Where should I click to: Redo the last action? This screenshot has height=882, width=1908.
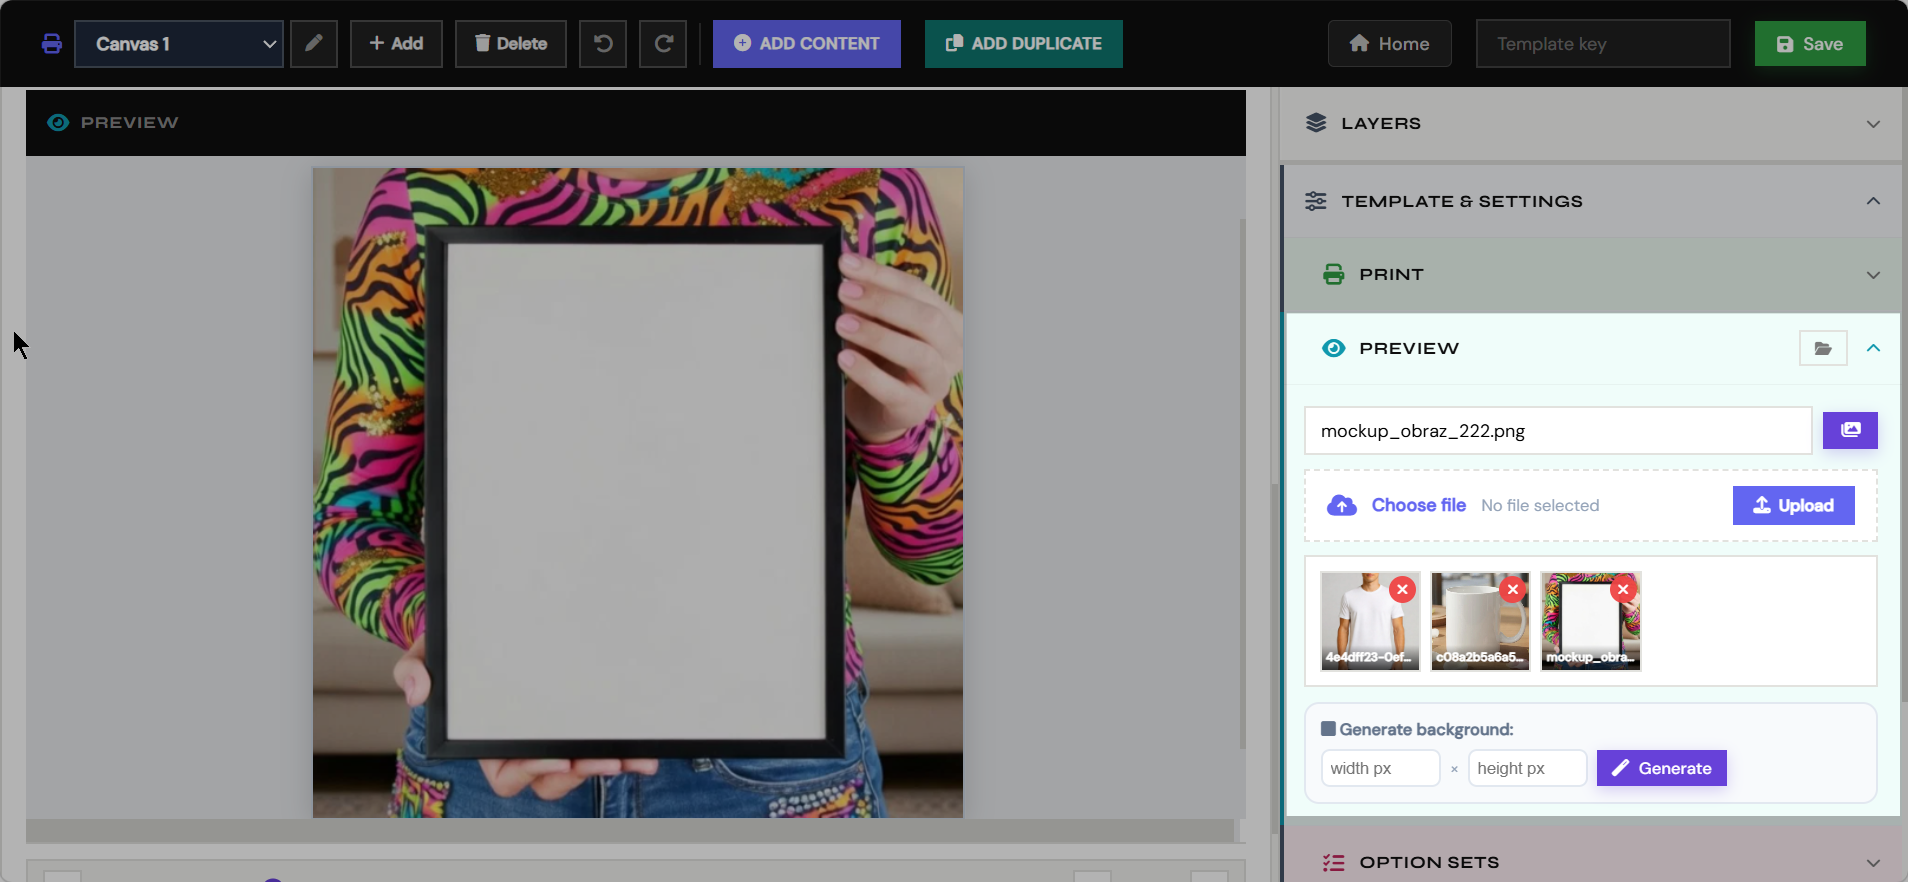(x=663, y=44)
